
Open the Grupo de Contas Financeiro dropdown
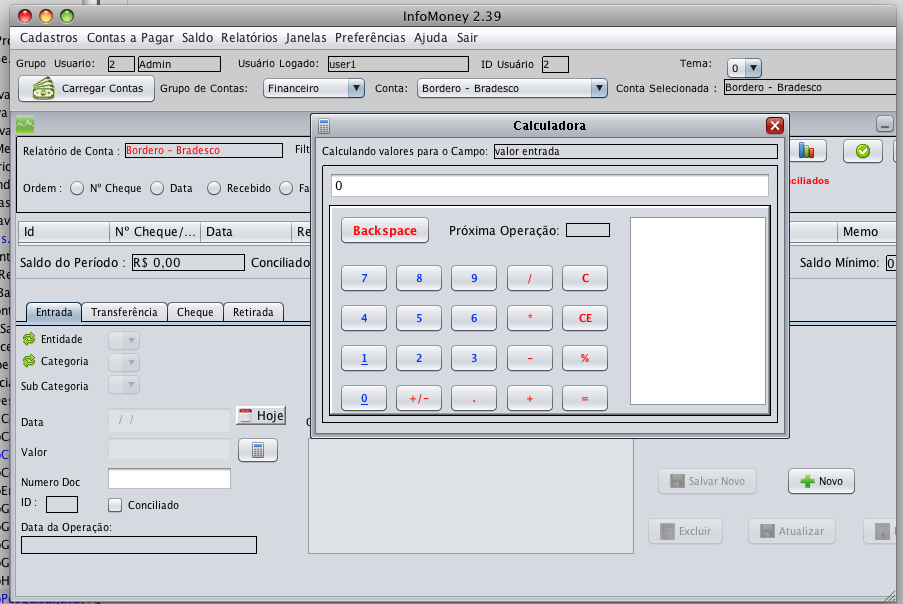click(314, 88)
